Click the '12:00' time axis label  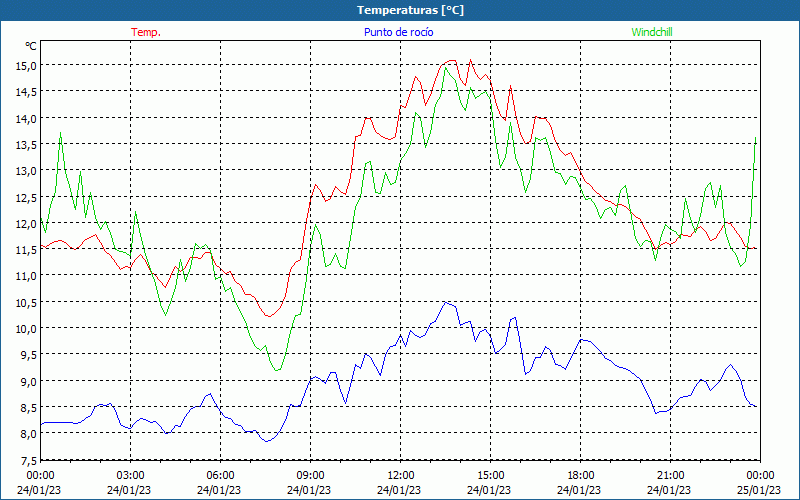click(401, 476)
